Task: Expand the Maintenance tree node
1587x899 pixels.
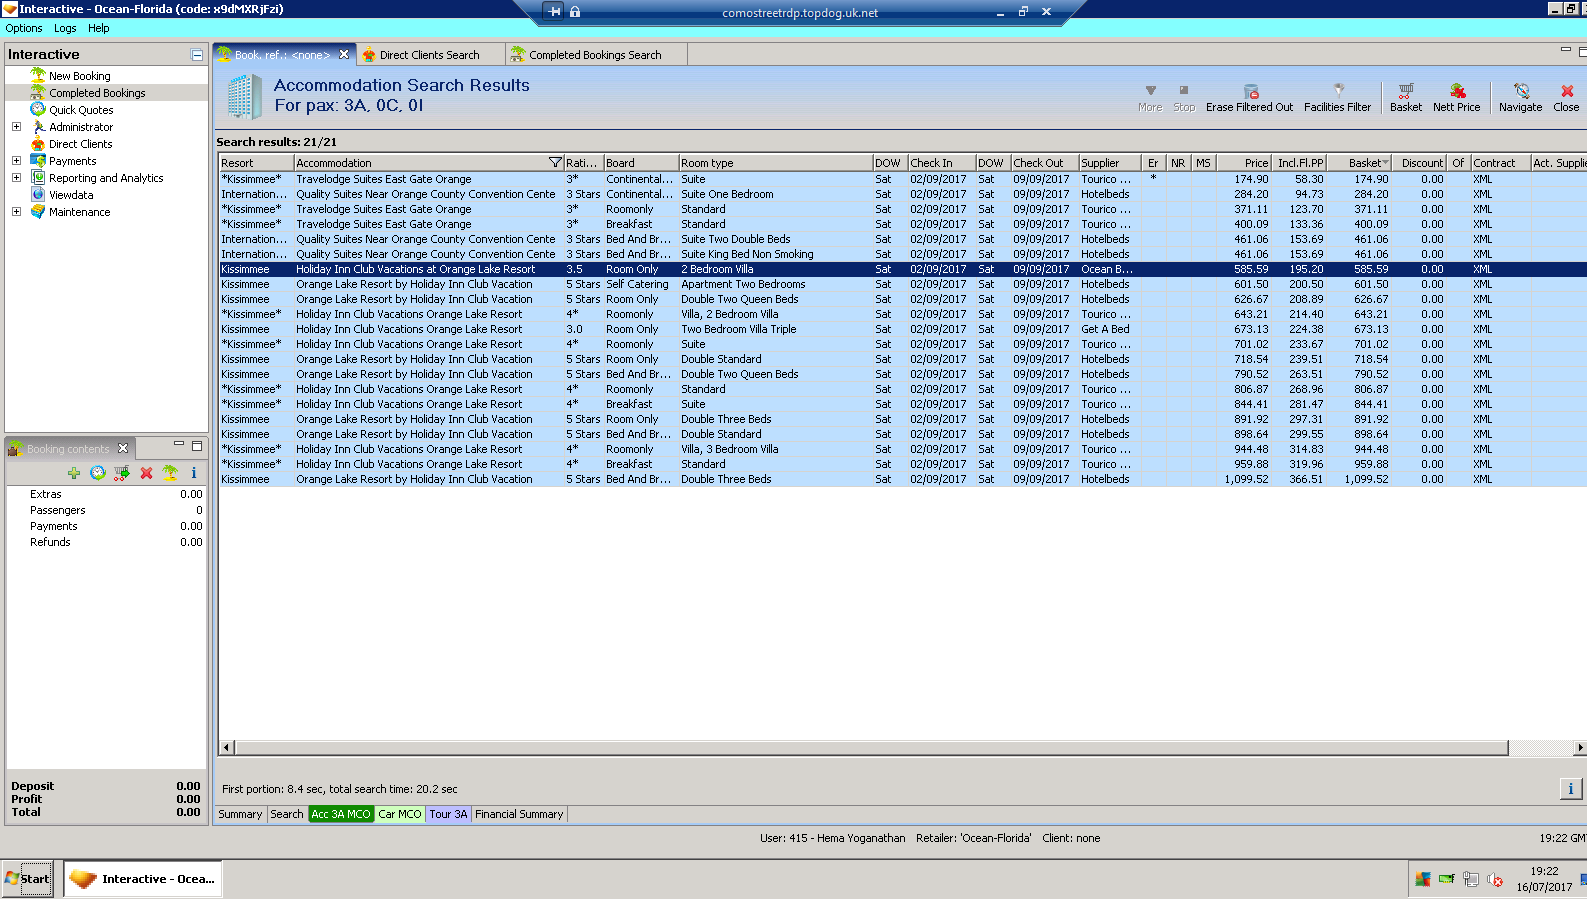Action: (16, 212)
